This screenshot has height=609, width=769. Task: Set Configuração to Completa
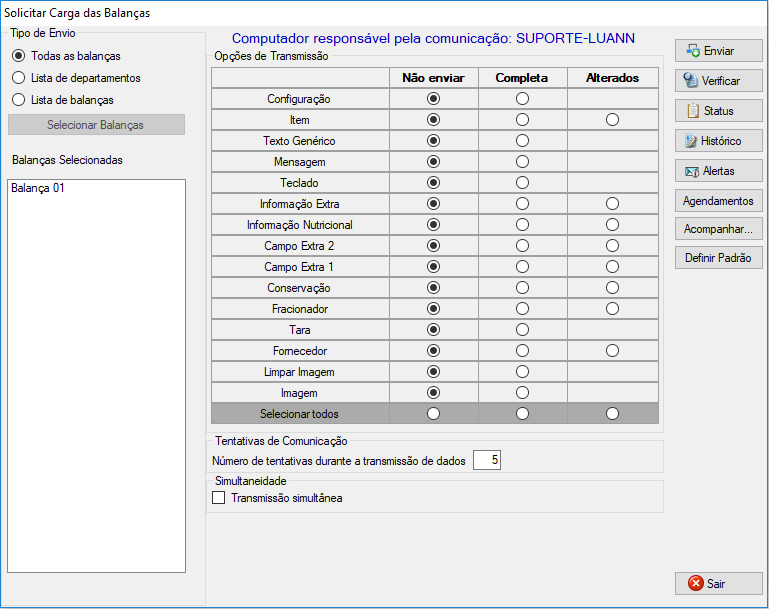522,99
